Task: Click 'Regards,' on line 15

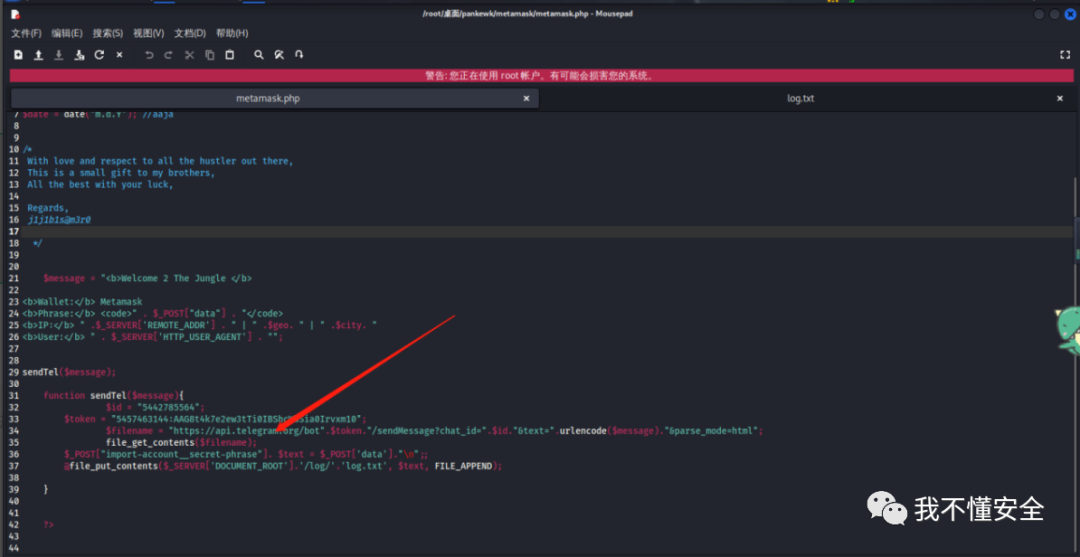Action: coord(48,208)
